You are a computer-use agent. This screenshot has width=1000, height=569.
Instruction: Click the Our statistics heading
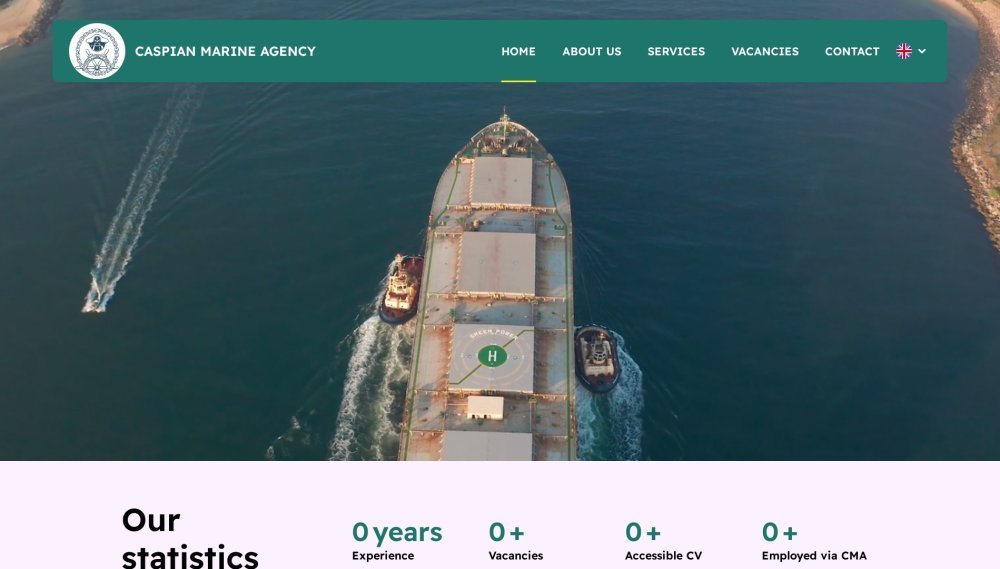pyautogui.click(x=189, y=538)
